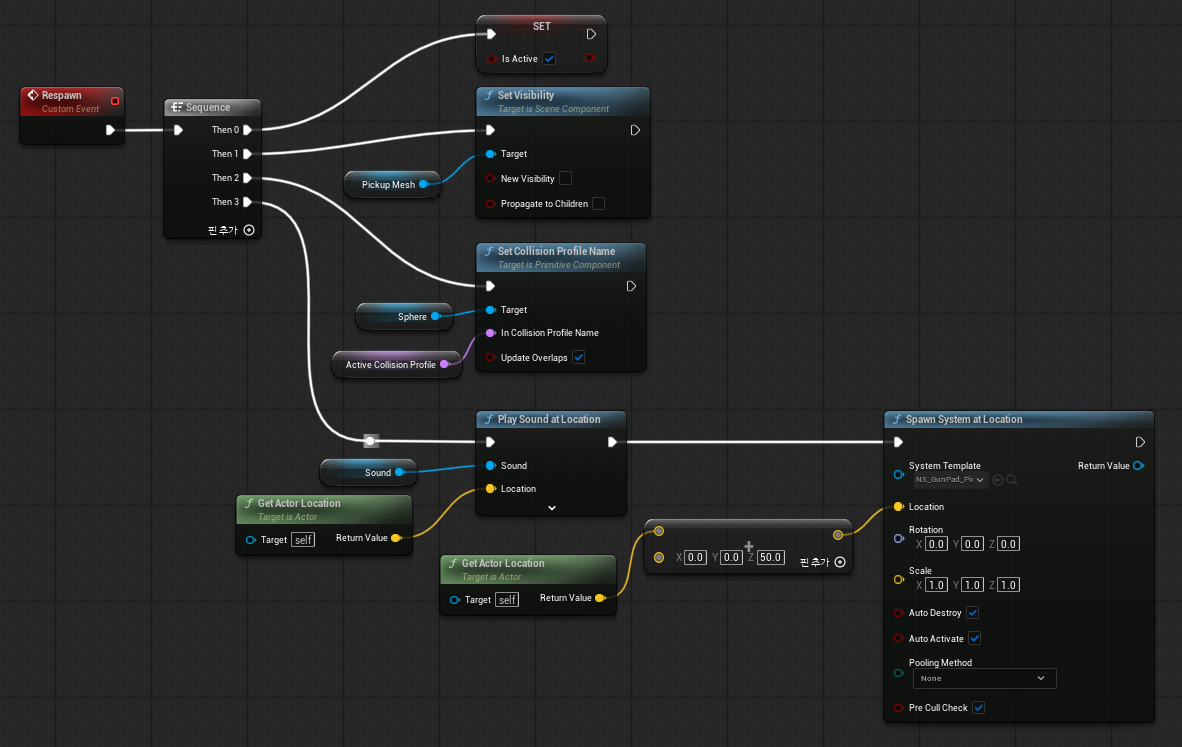This screenshot has height=747, width=1182.
Task: Click the add node's X value field
Action: 695,557
